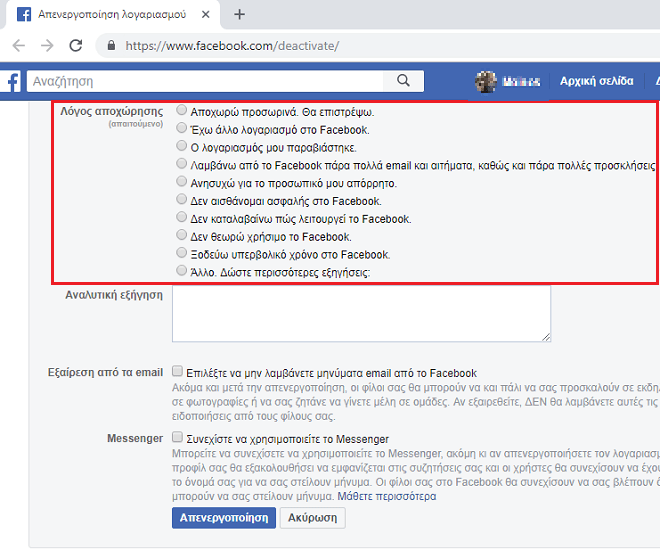660x550 pixels.
Task: Click the browser back arrow
Action: tap(19, 45)
